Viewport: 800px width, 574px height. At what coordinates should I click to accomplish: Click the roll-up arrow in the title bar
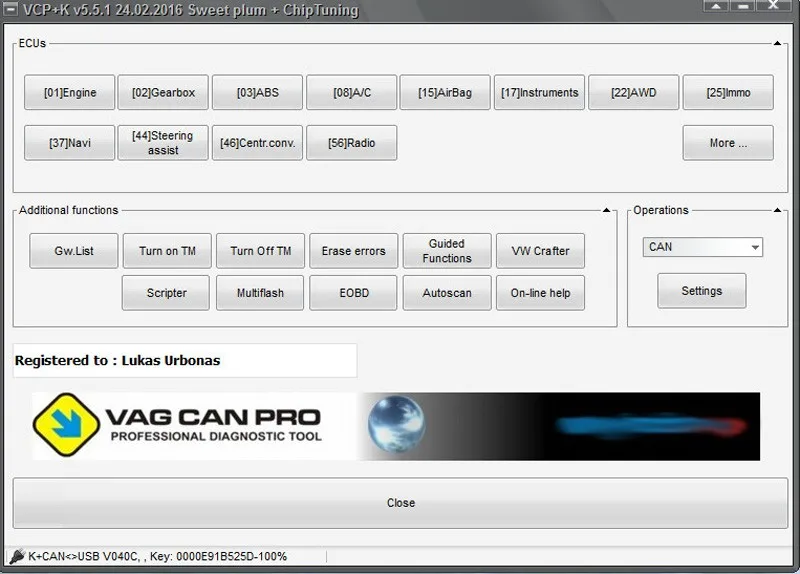pos(716,6)
